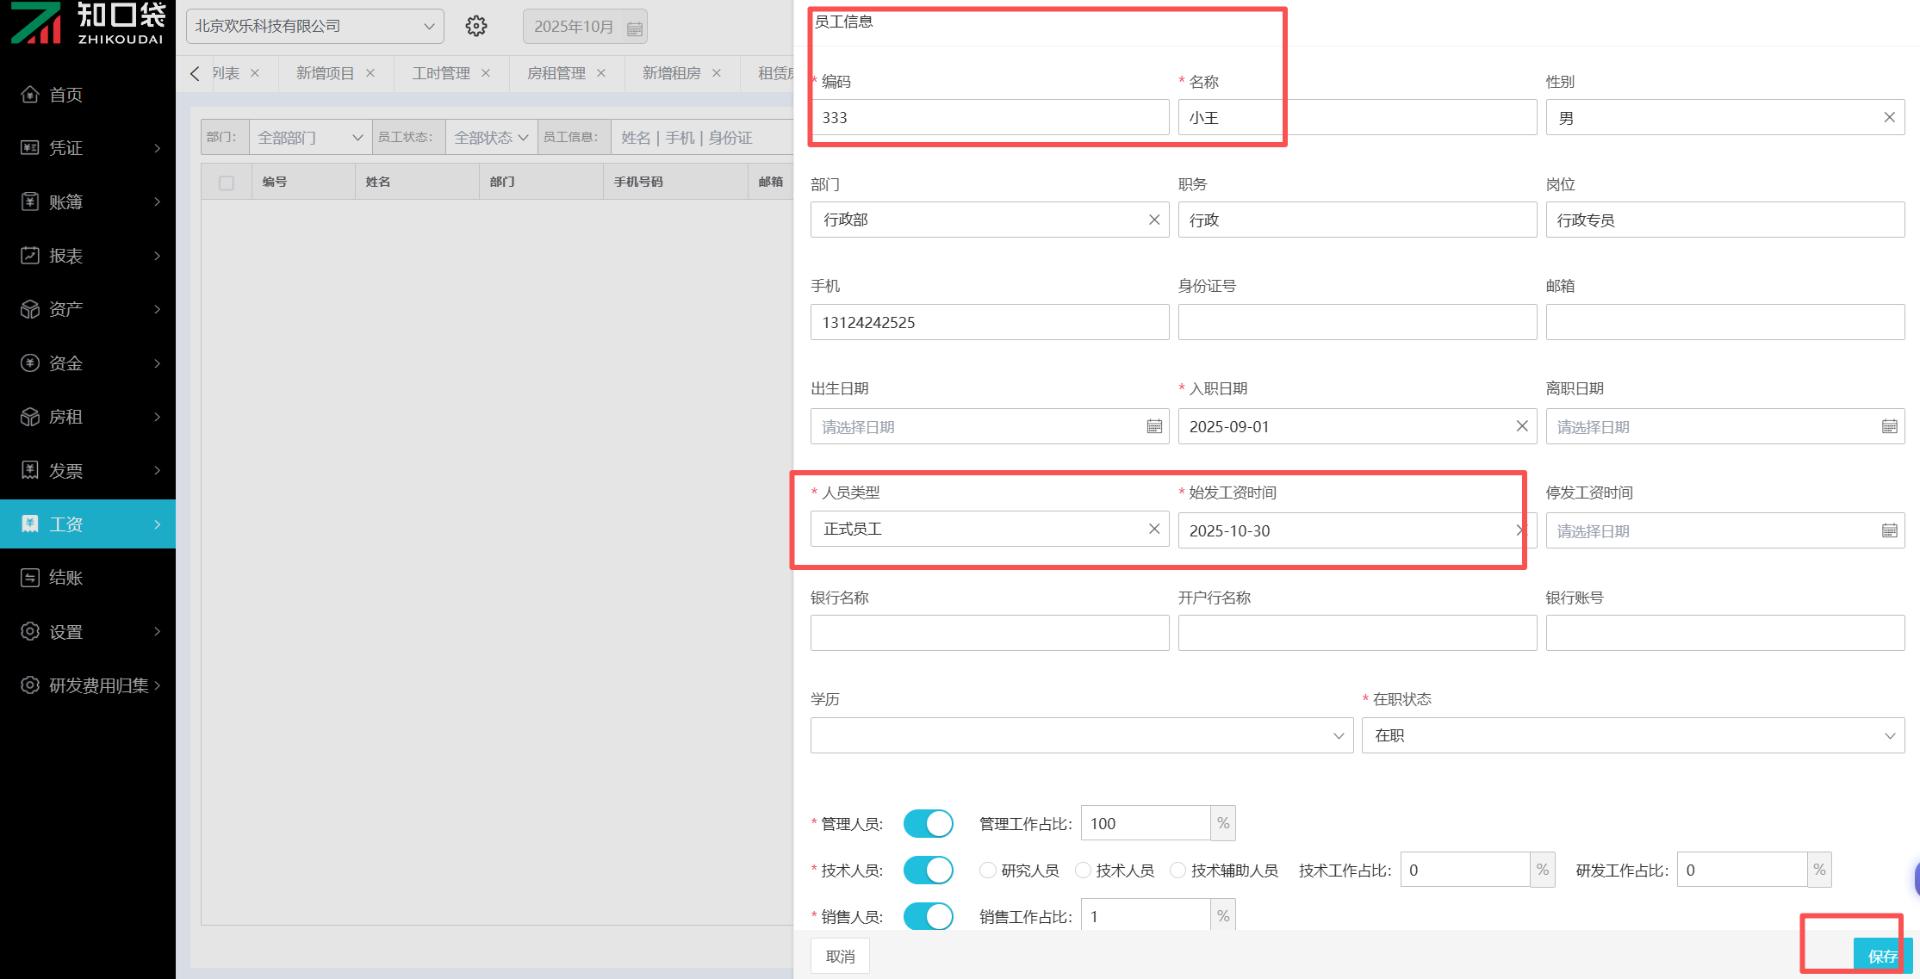
Task: Click into the 身份证号 input field
Action: pyautogui.click(x=1356, y=323)
